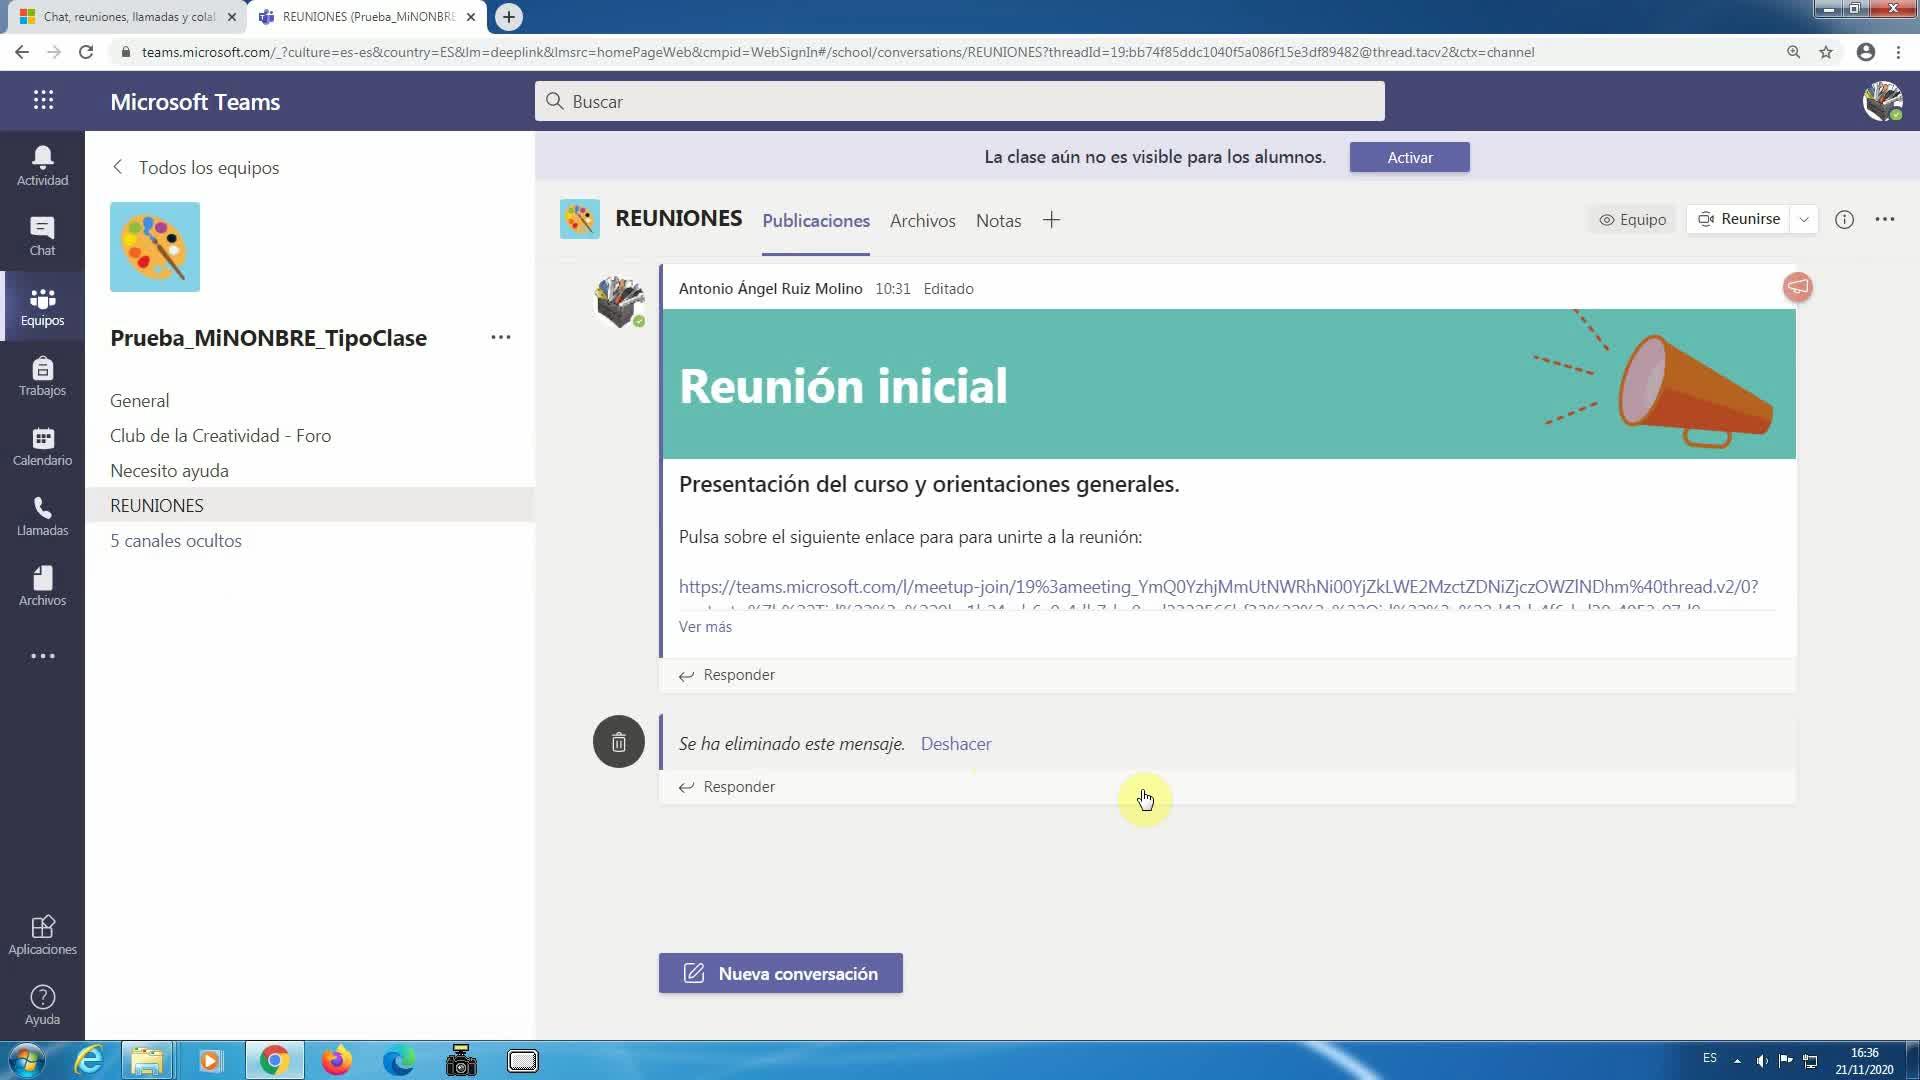Toggle Equipo visibility eye button
Viewport: 1920px width, 1080px height.
click(x=1632, y=220)
